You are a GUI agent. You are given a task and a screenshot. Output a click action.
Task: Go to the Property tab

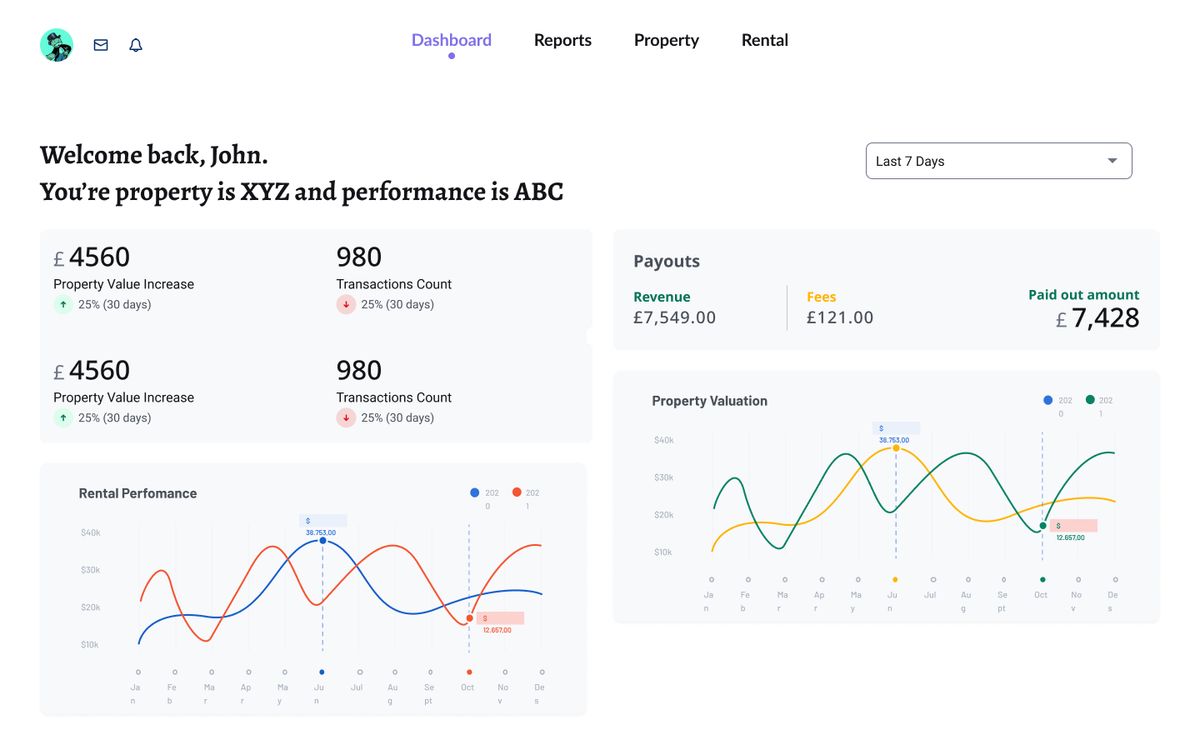click(666, 40)
